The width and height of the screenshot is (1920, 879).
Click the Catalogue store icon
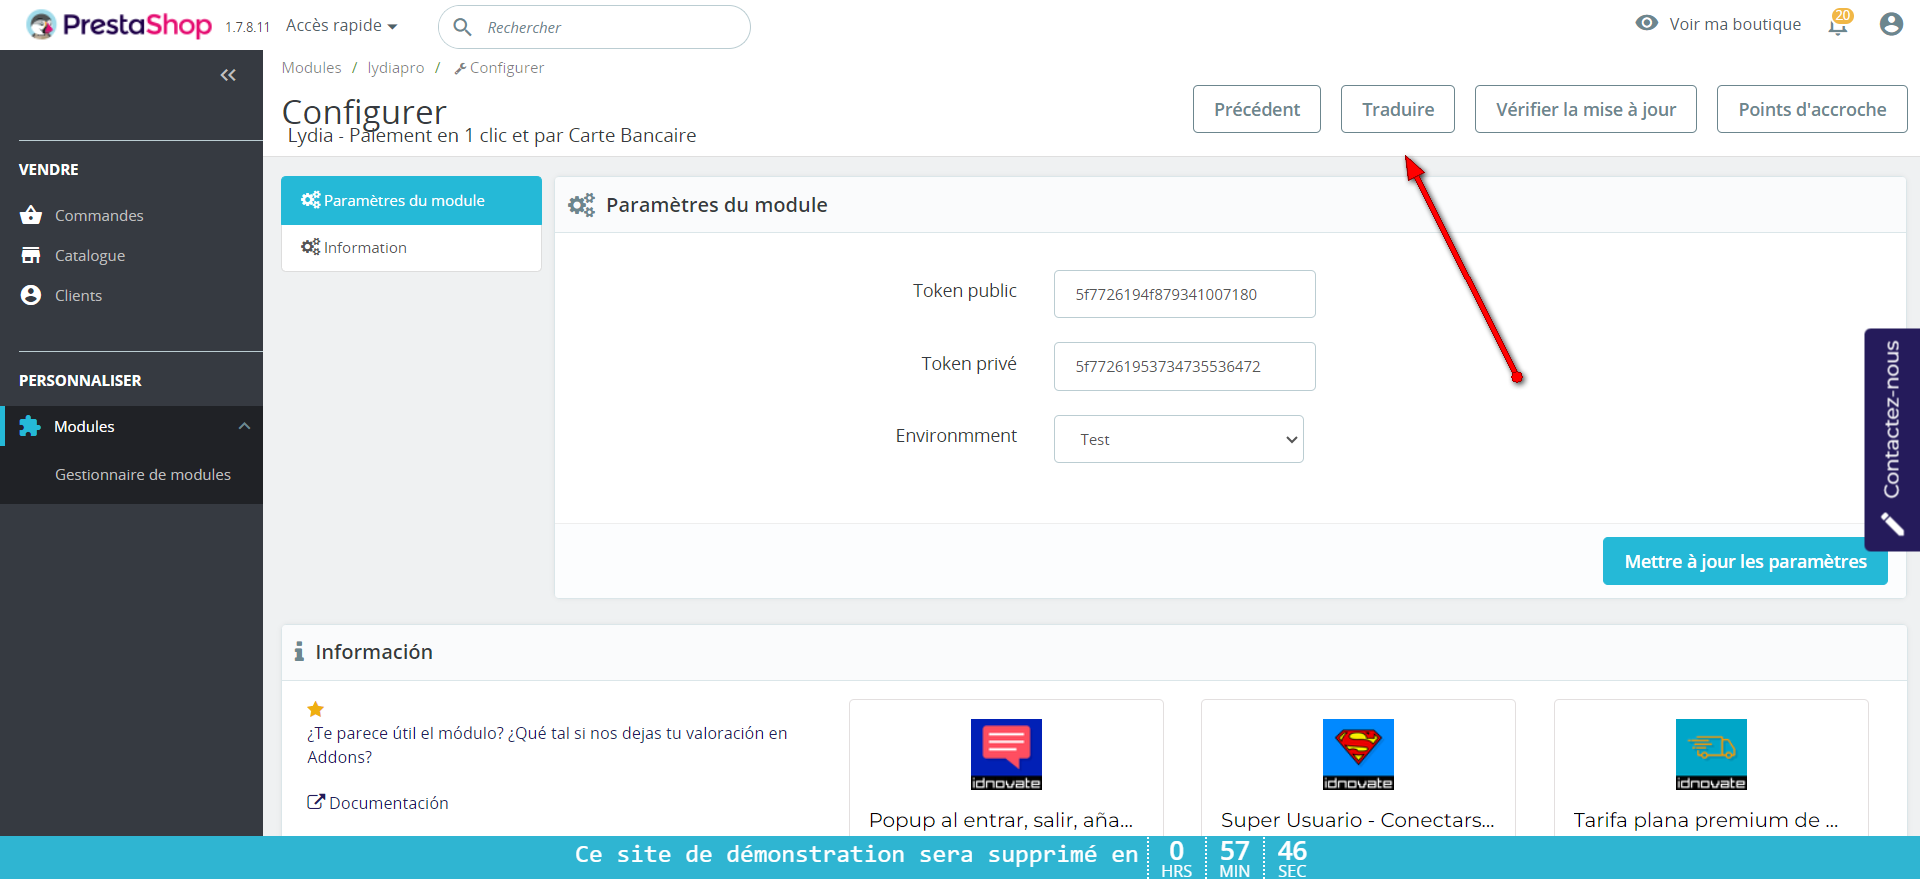[x=31, y=255]
